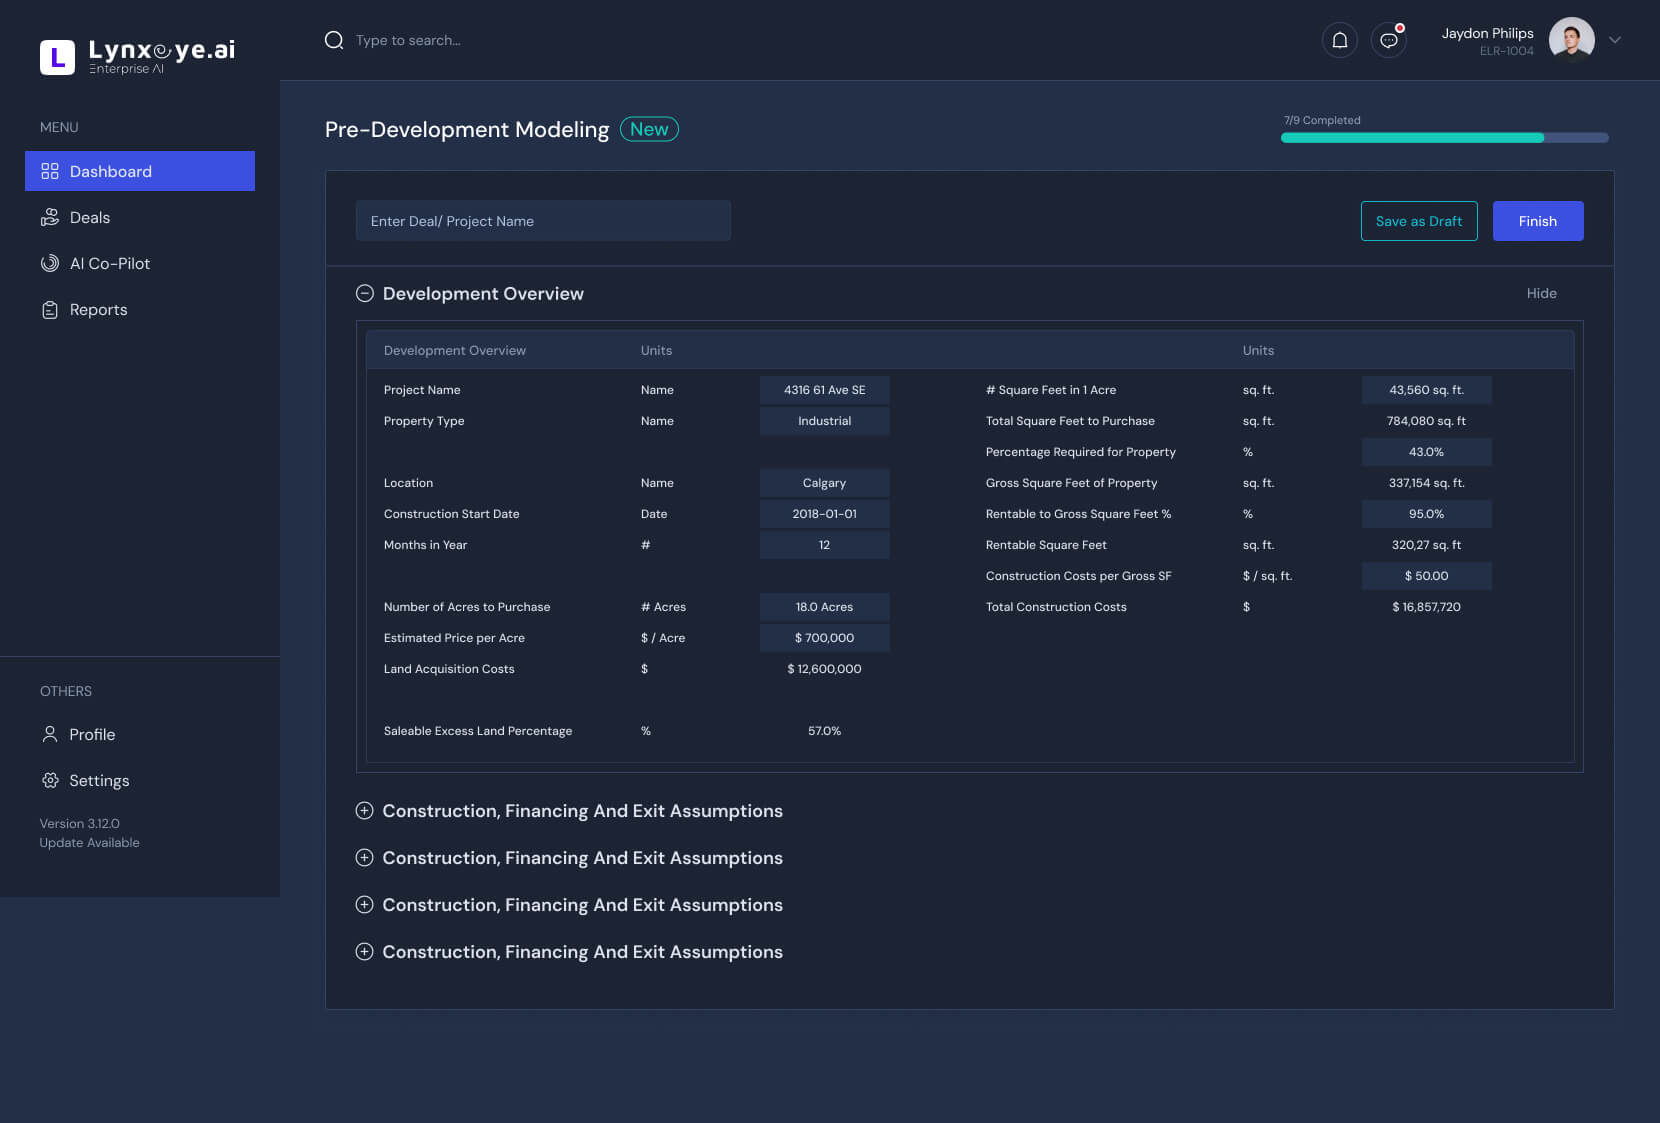1660x1123 pixels.
Task: Click Jaydon Philips' profile avatar
Action: [x=1571, y=40]
